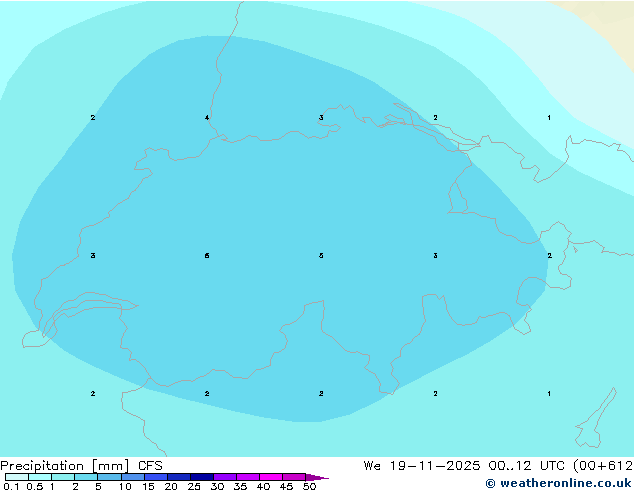Image resolution: width=634 pixels, height=490 pixels.
Task: Click the '0.5' legend scale label
Action: click(34, 486)
